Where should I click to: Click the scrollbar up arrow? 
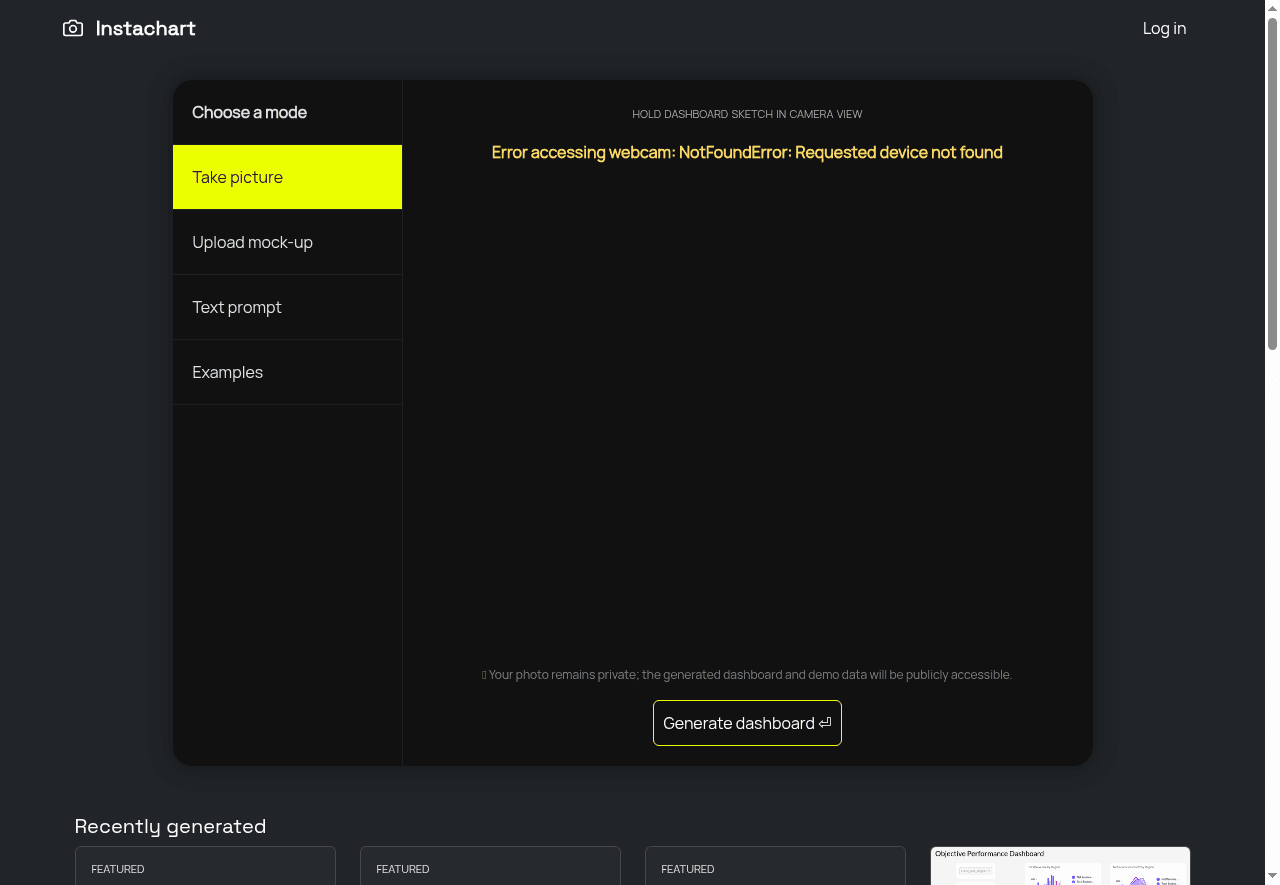(1272, 7)
